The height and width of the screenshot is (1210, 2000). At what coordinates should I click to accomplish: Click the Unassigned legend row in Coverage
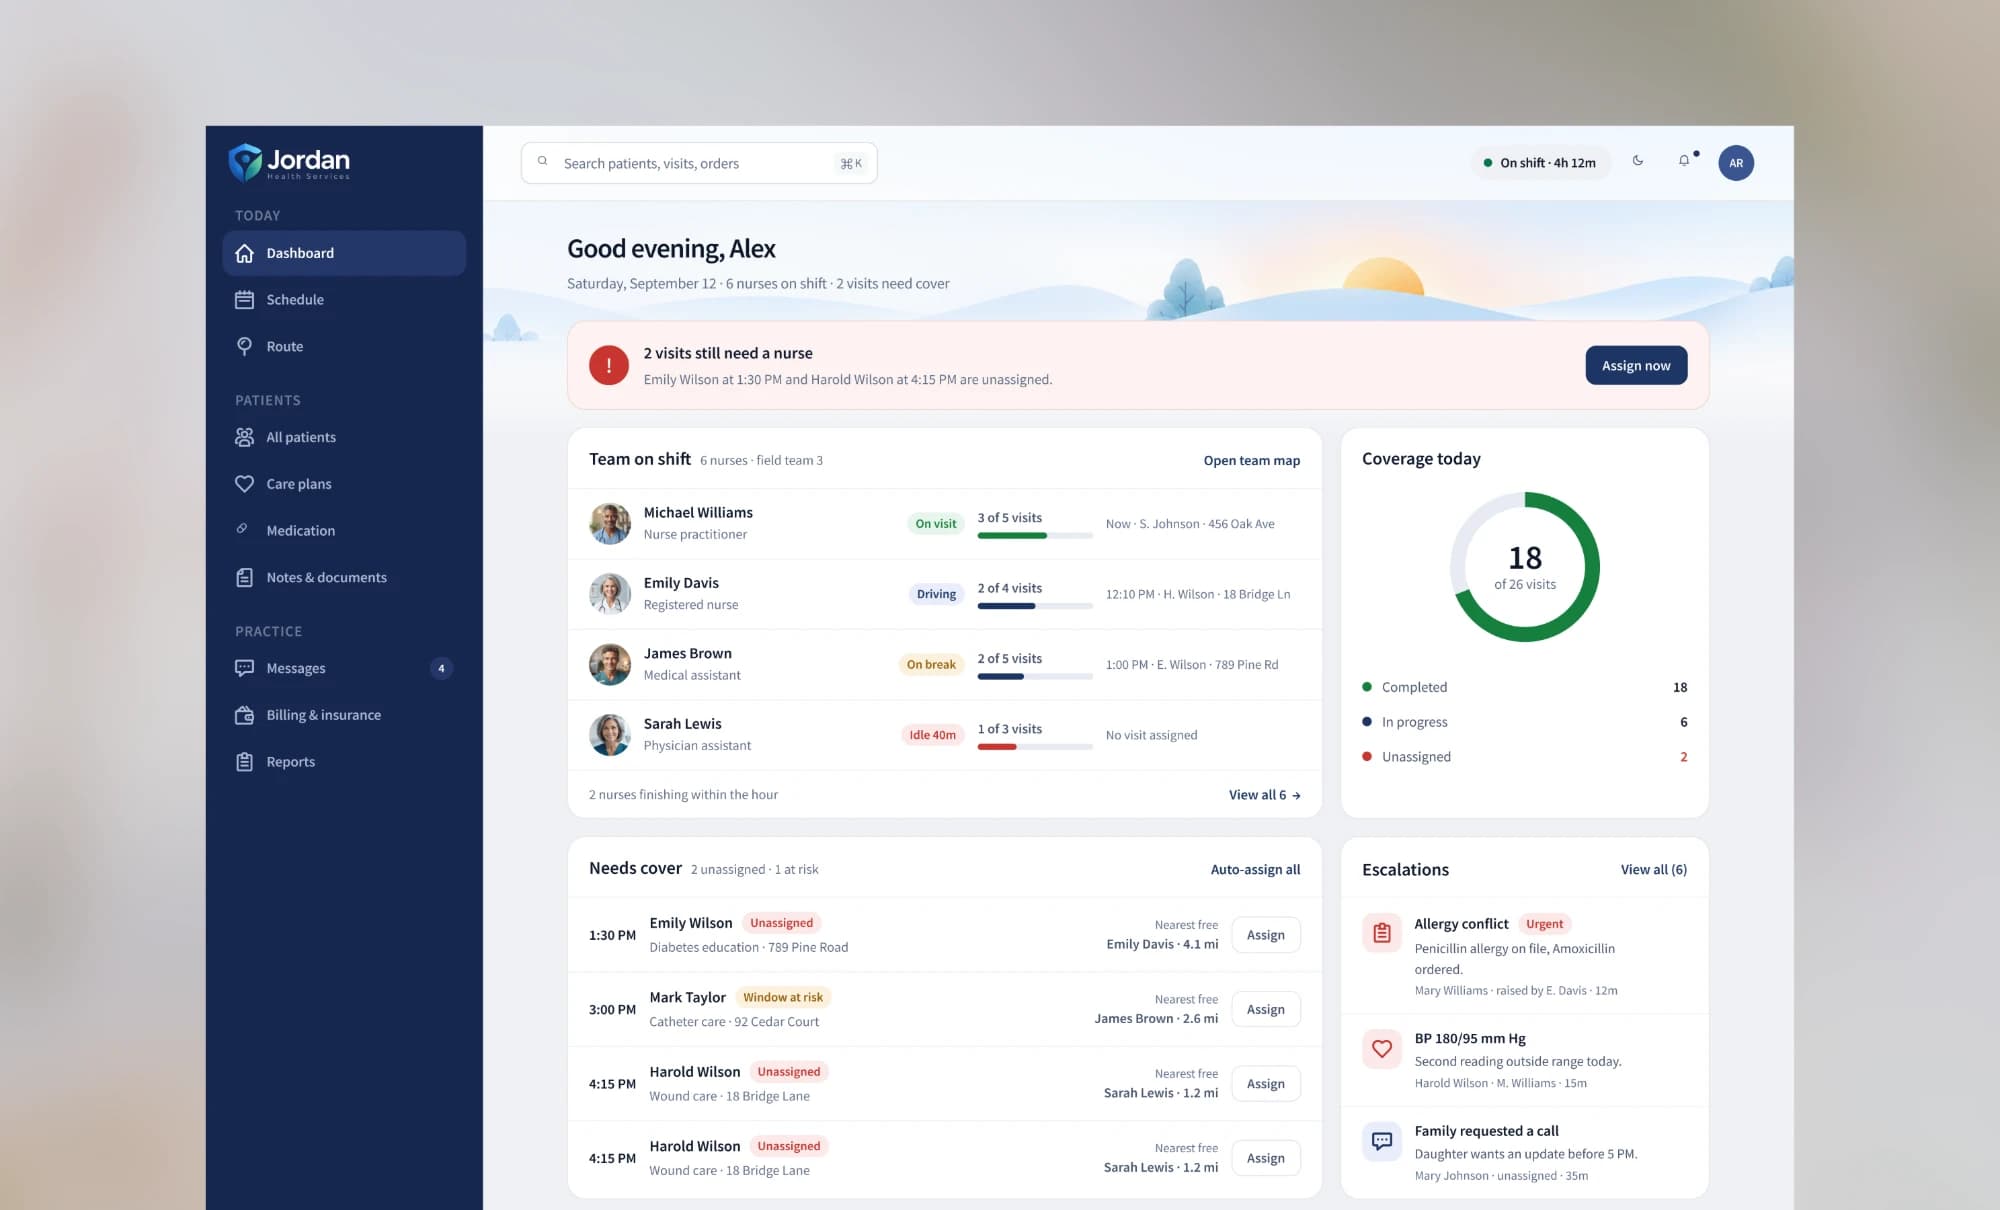point(1524,757)
